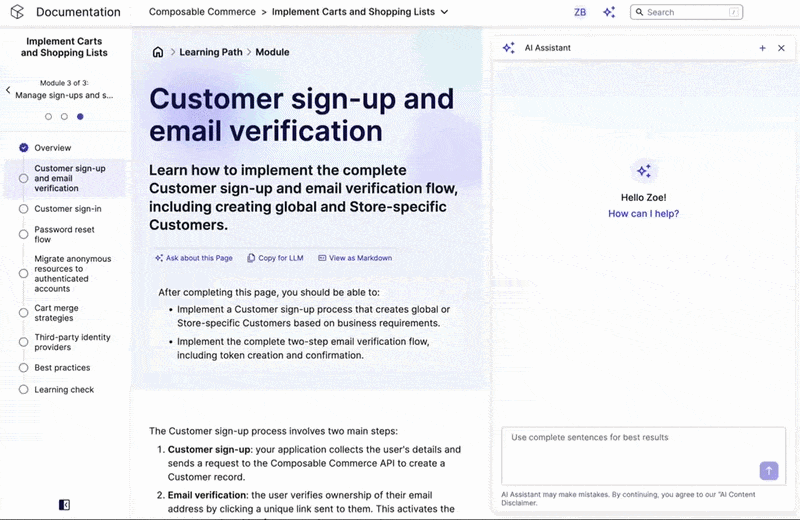The image size is (800, 520).
Task: Start a new AI chat with plus icon
Action: coord(762,48)
